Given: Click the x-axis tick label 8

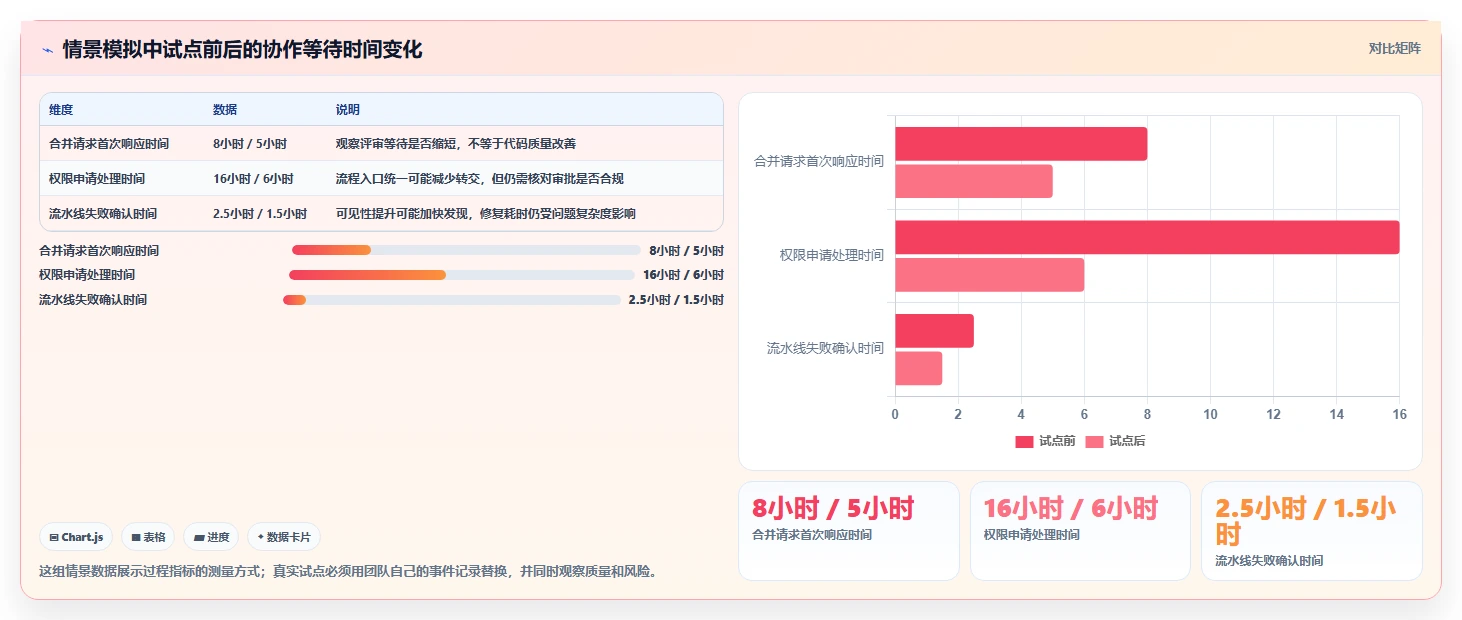Looking at the screenshot, I should (1147, 414).
